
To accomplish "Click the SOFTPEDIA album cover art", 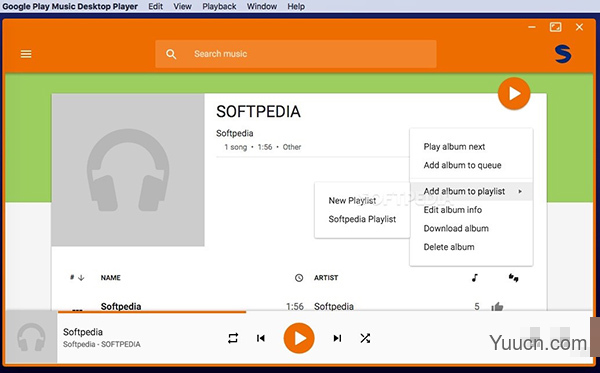I will pos(128,170).
